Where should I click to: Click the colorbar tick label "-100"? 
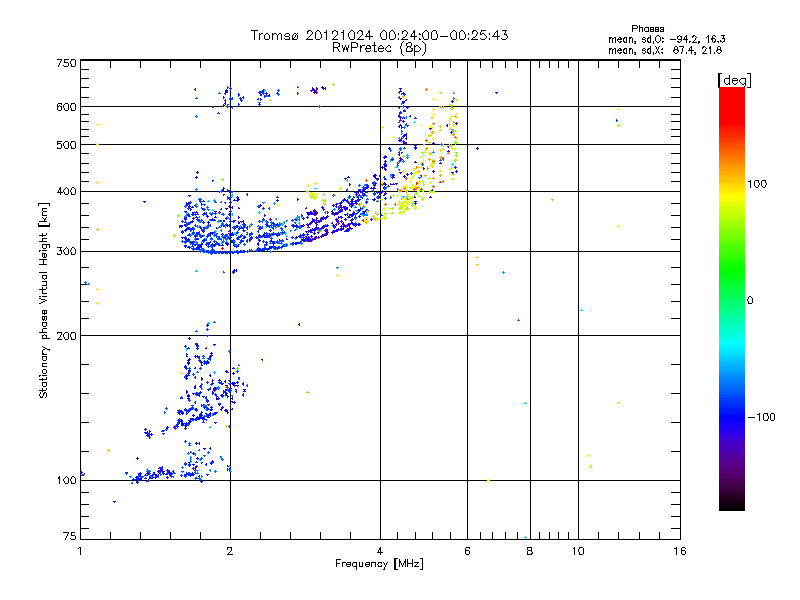point(761,417)
